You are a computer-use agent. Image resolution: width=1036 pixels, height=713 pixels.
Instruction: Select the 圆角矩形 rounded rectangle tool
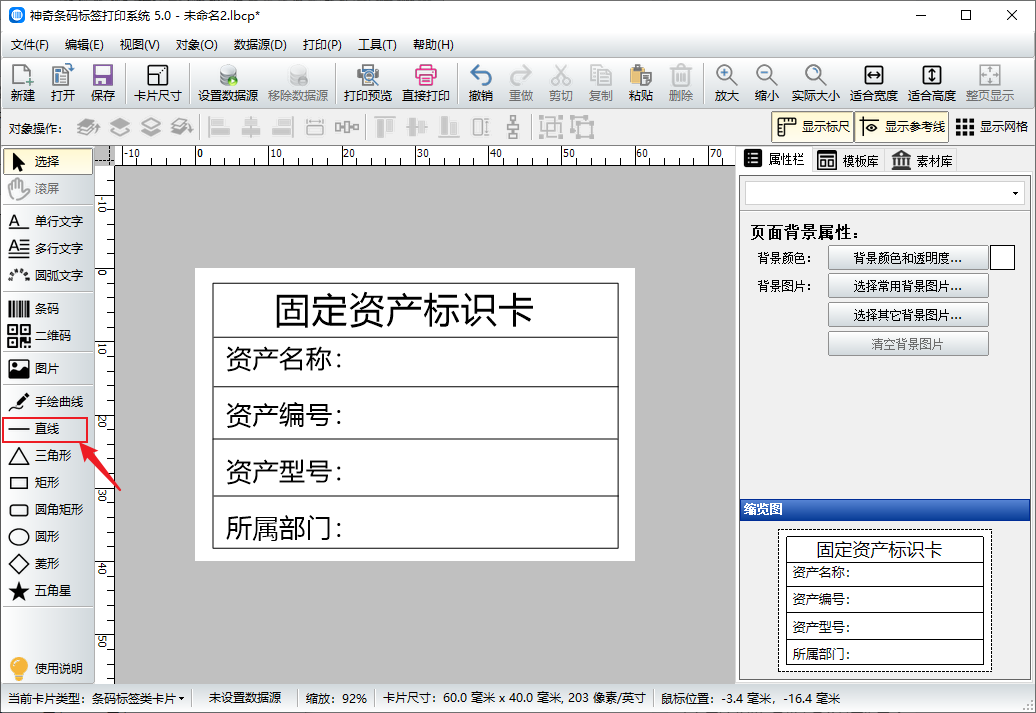tap(47, 509)
